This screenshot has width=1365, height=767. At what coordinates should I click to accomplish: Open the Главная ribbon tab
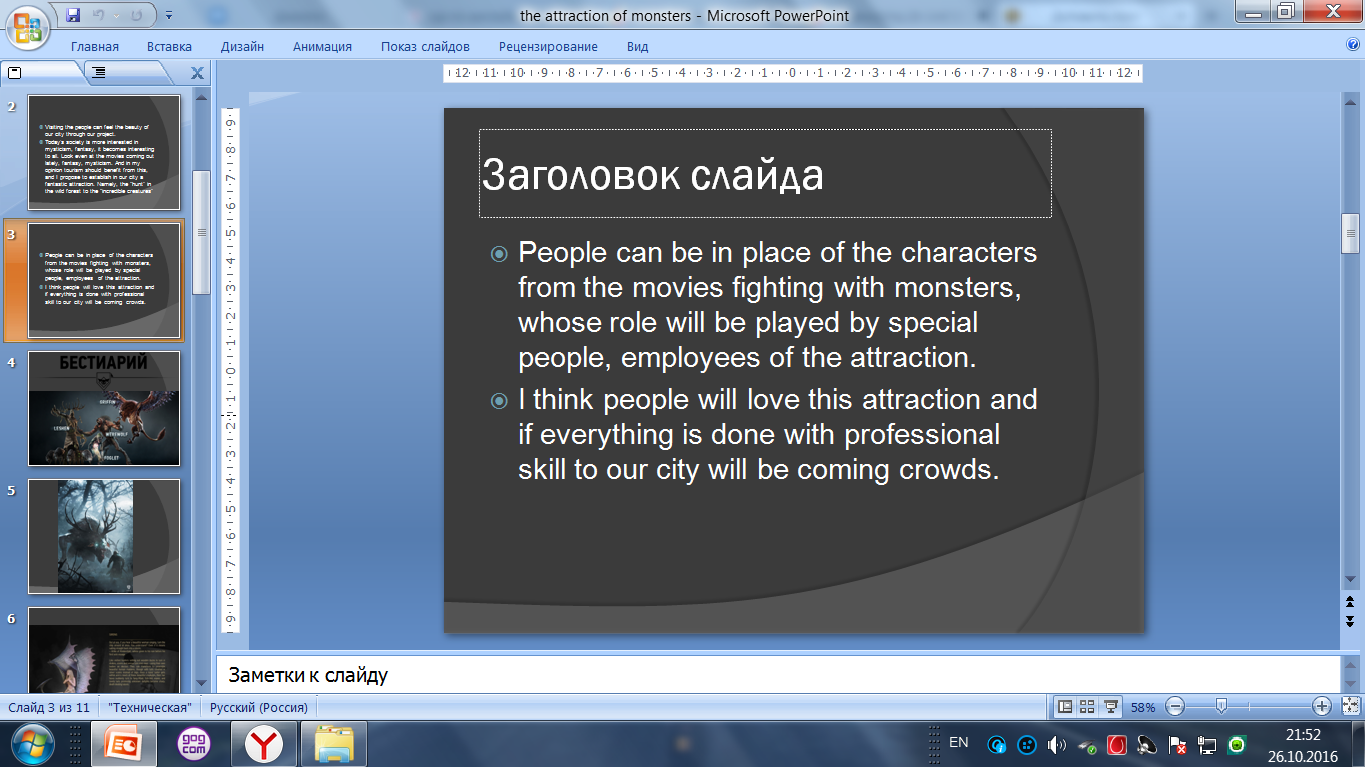(x=94, y=46)
